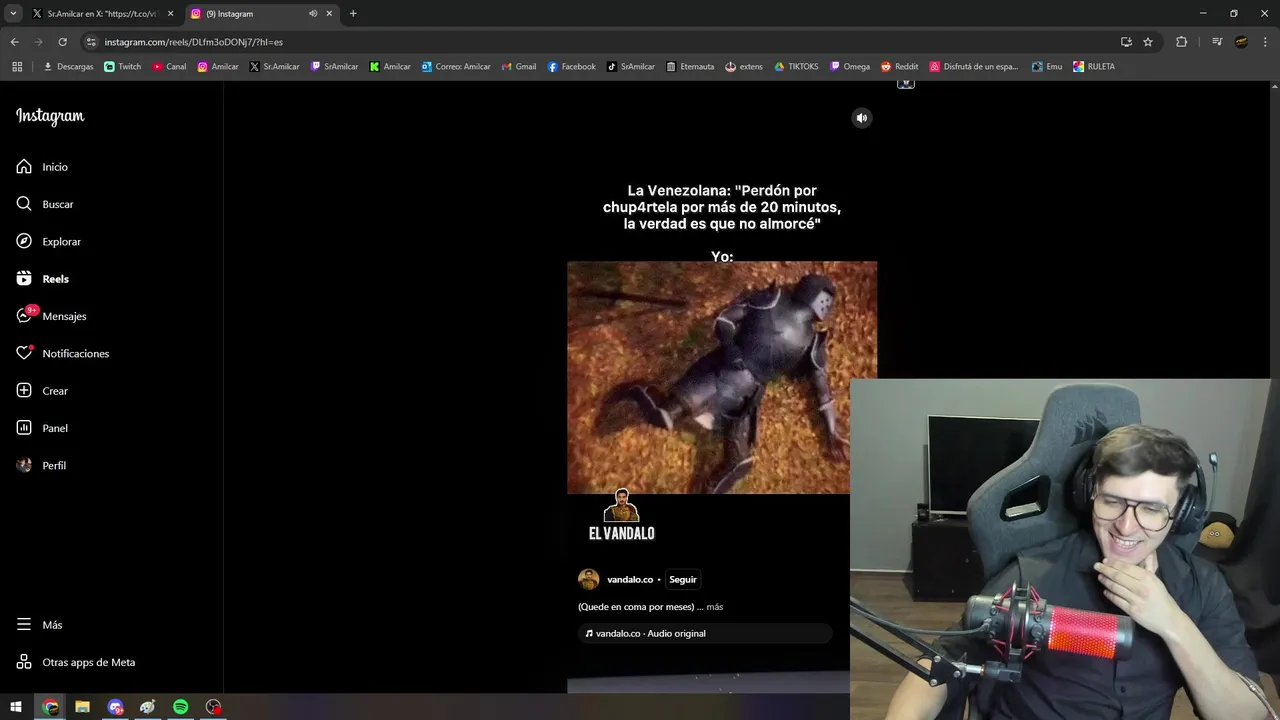This screenshot has height=720, width=1280.
Task: Open Disfrutá de un espa... bookmark
Action: point(974,67)
